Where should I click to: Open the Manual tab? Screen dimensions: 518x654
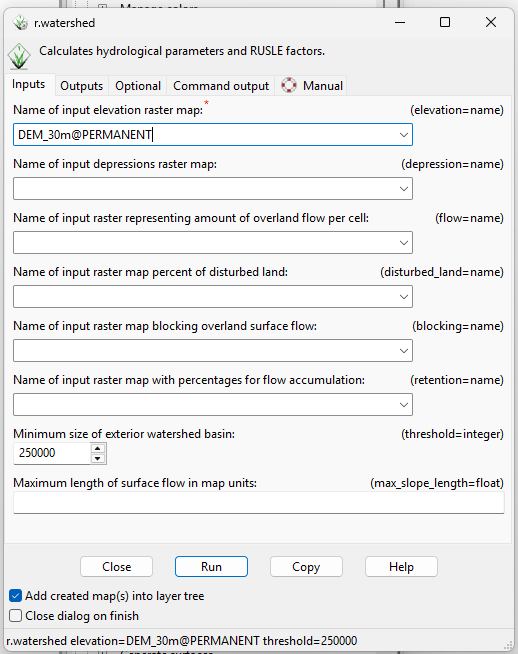pos(311,86)
